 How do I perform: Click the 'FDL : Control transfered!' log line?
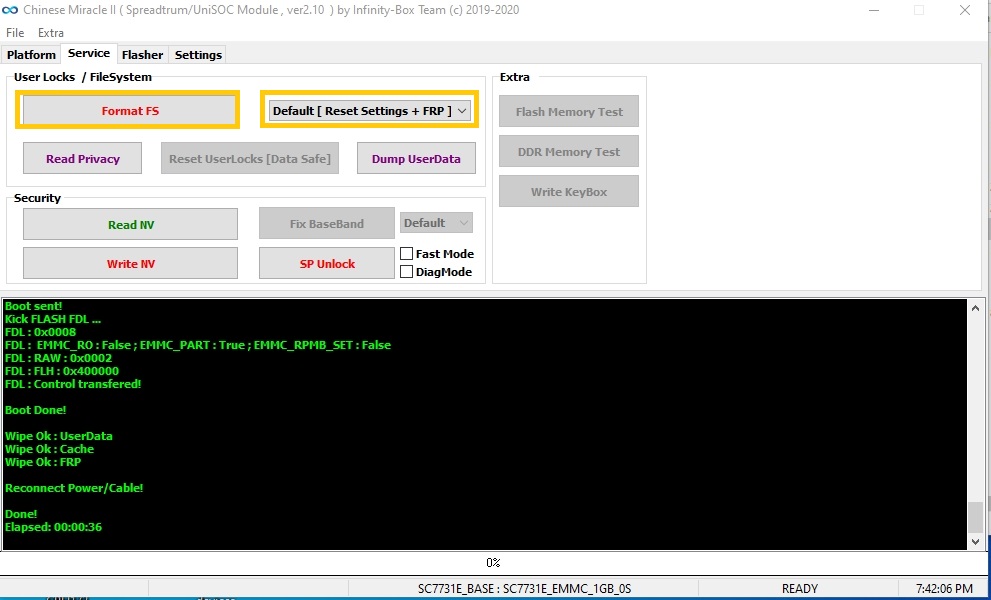(x=73, y=384)
